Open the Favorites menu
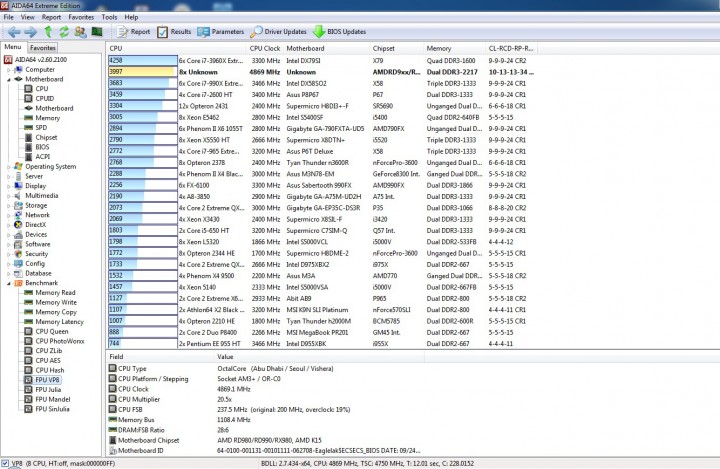 (x=81, y=17)
